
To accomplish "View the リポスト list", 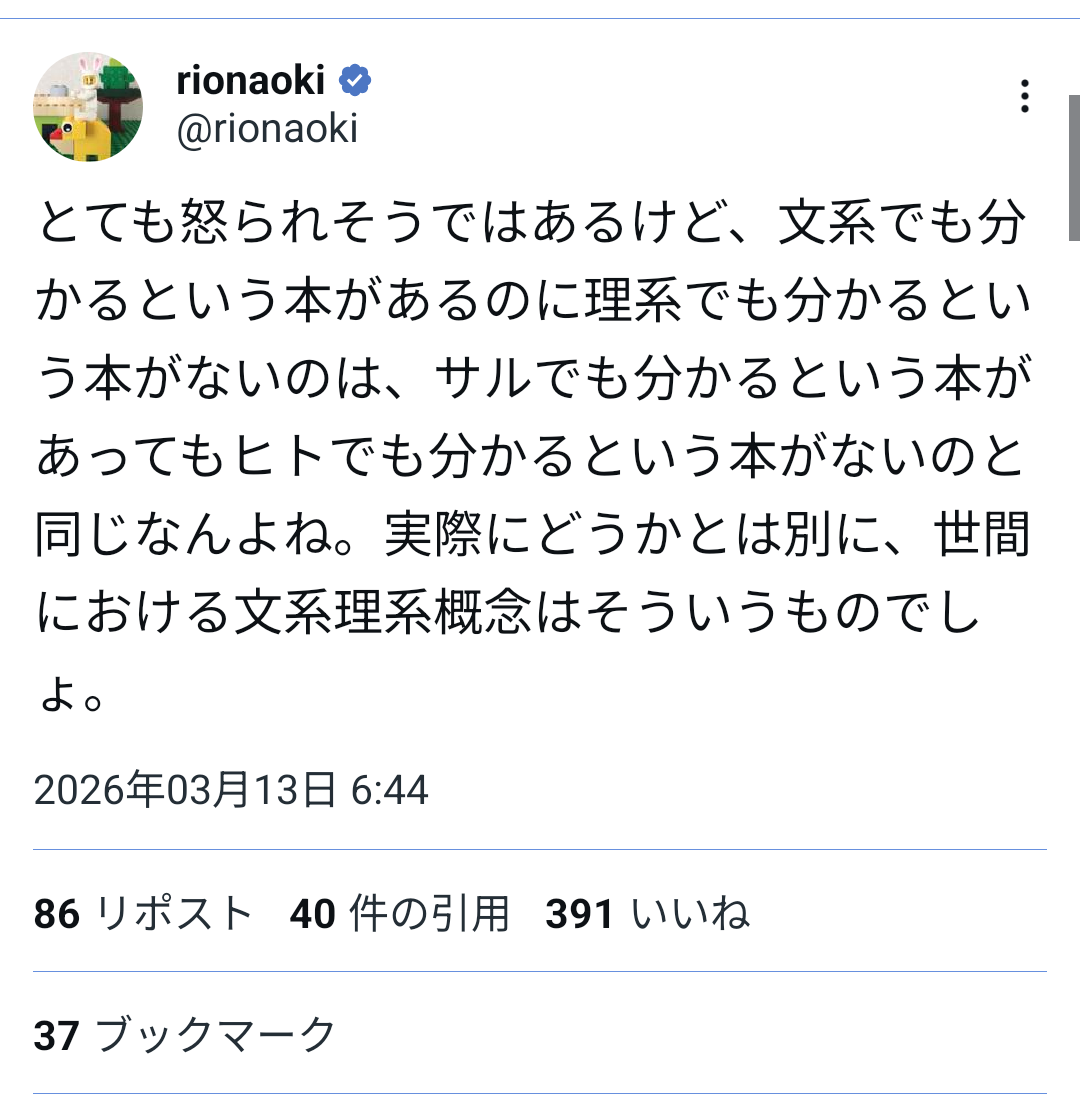I will [x=174, y=914].
